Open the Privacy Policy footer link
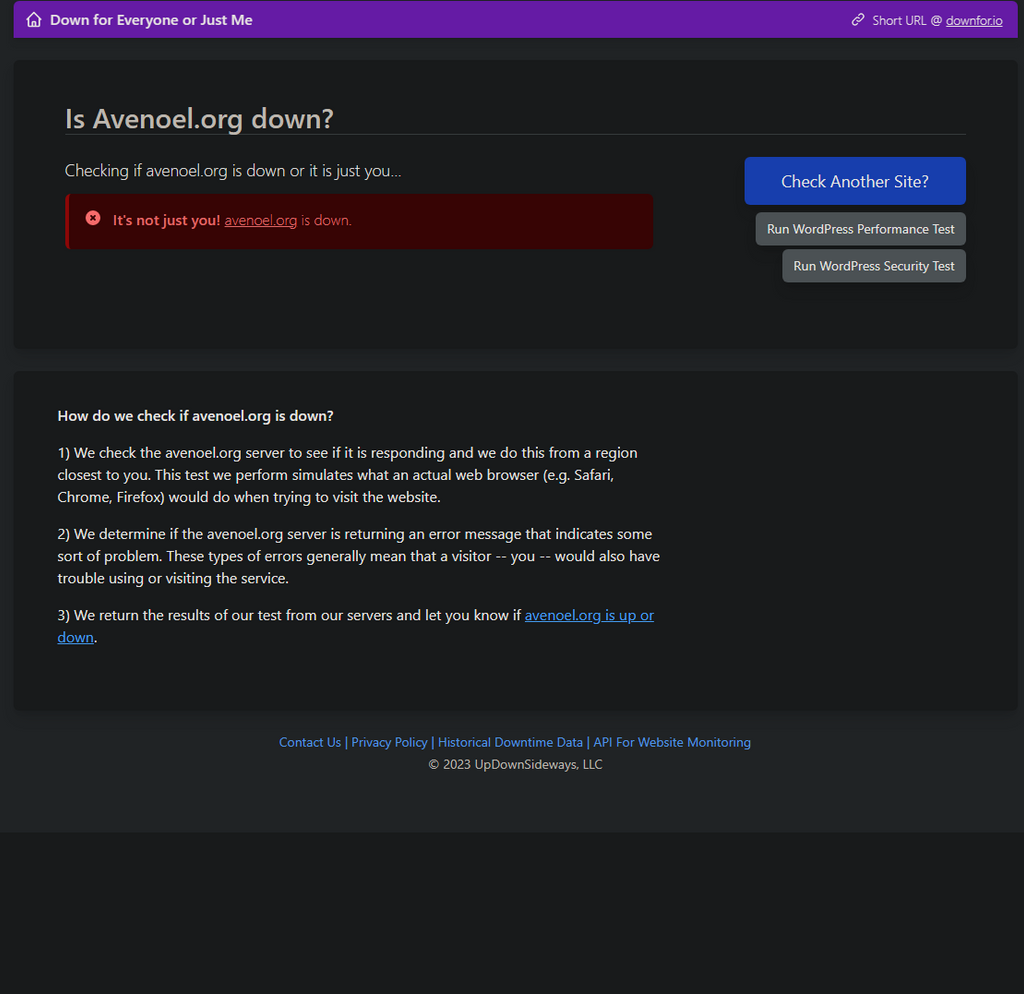Viewport: 1024px width, 994px height. click(x=389, y=743)
